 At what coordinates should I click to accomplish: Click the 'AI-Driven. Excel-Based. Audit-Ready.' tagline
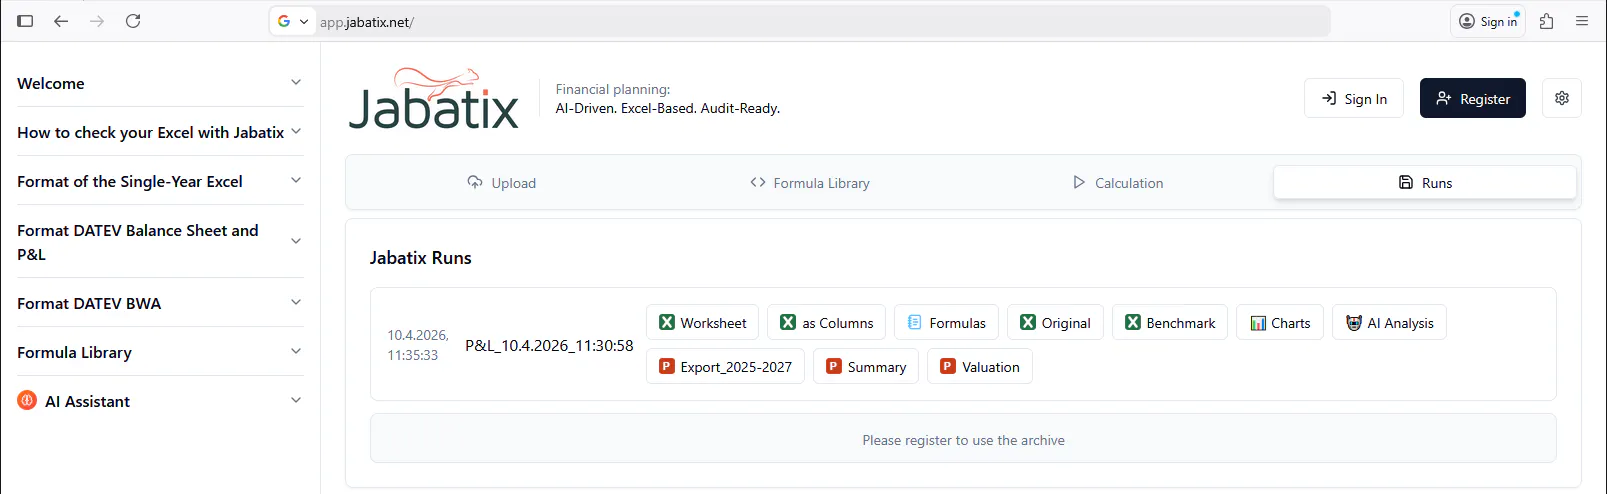pyautogui.click(x=667, y=108)
